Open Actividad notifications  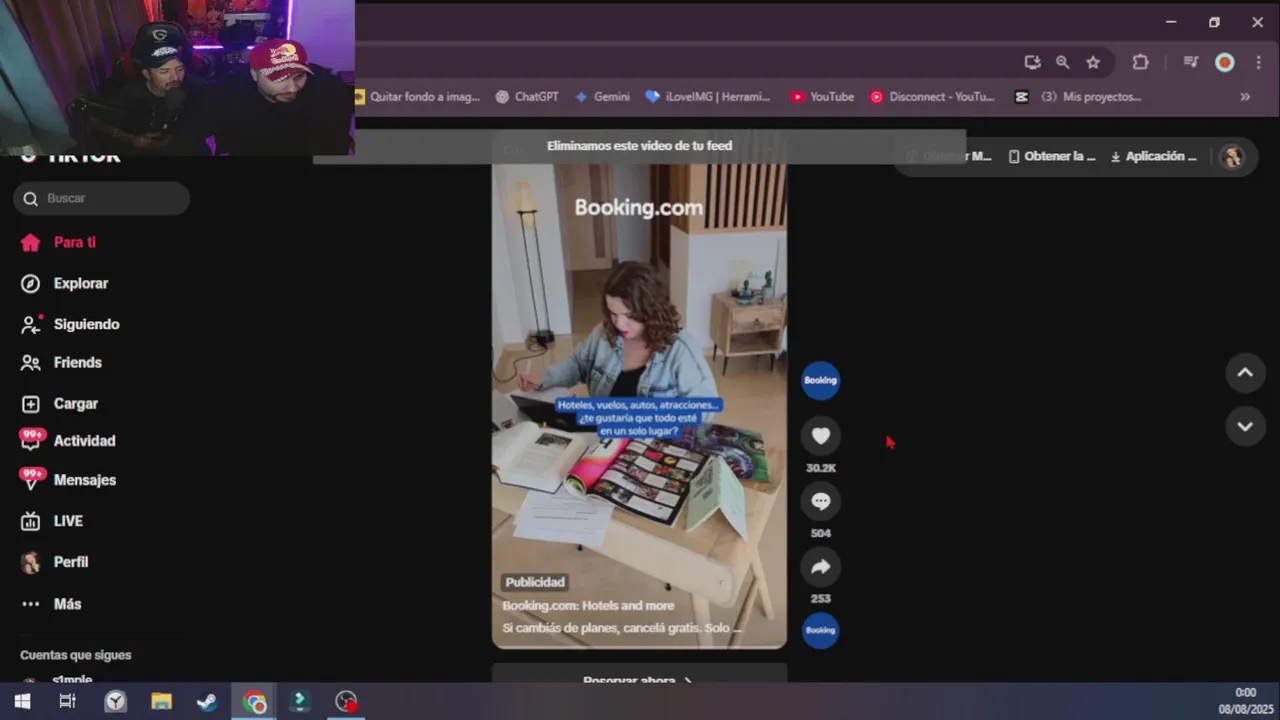[x=68, y=440]
